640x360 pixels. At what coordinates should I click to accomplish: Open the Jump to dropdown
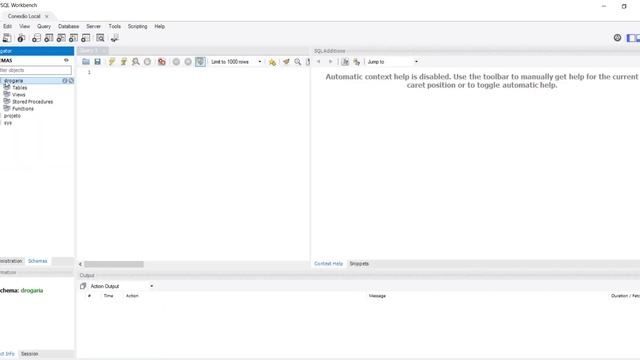coord(393,62)
